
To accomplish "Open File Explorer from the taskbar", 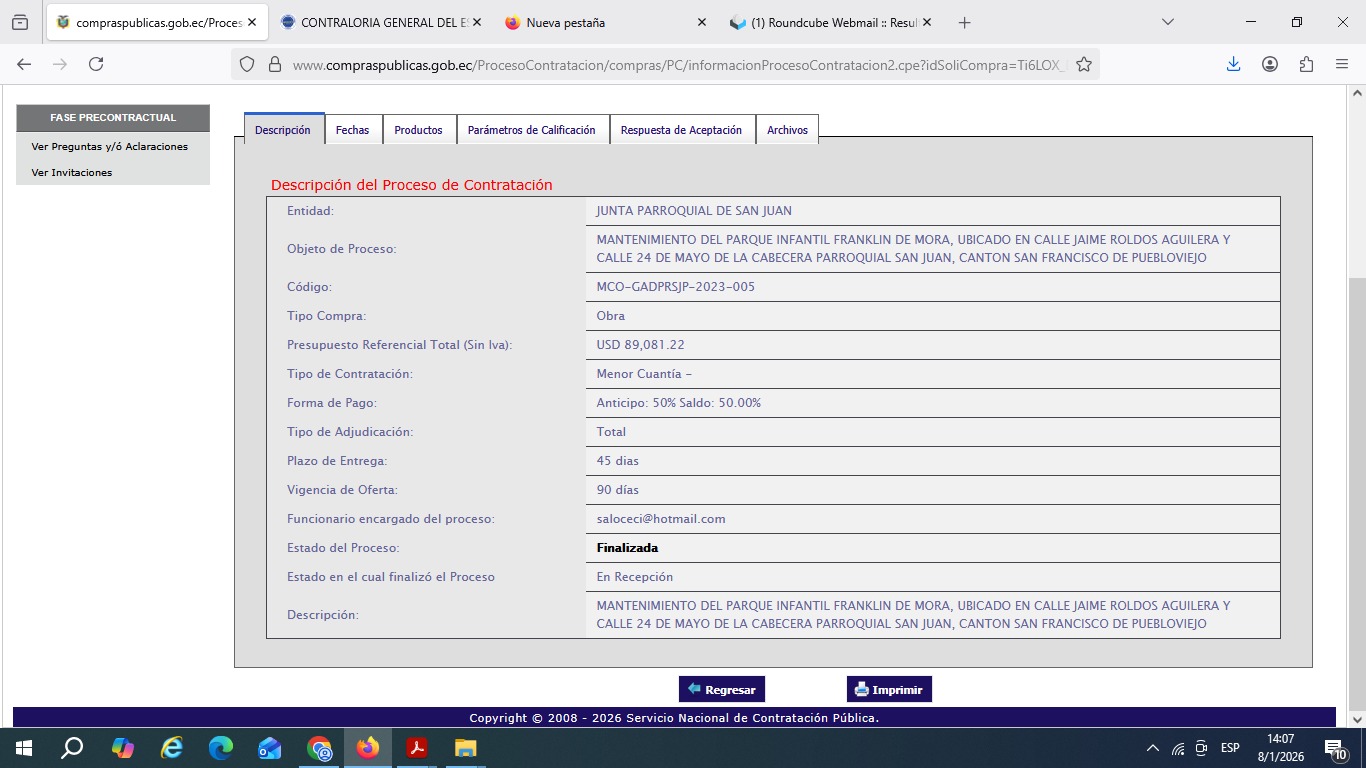I will click(x=465, y=748).
